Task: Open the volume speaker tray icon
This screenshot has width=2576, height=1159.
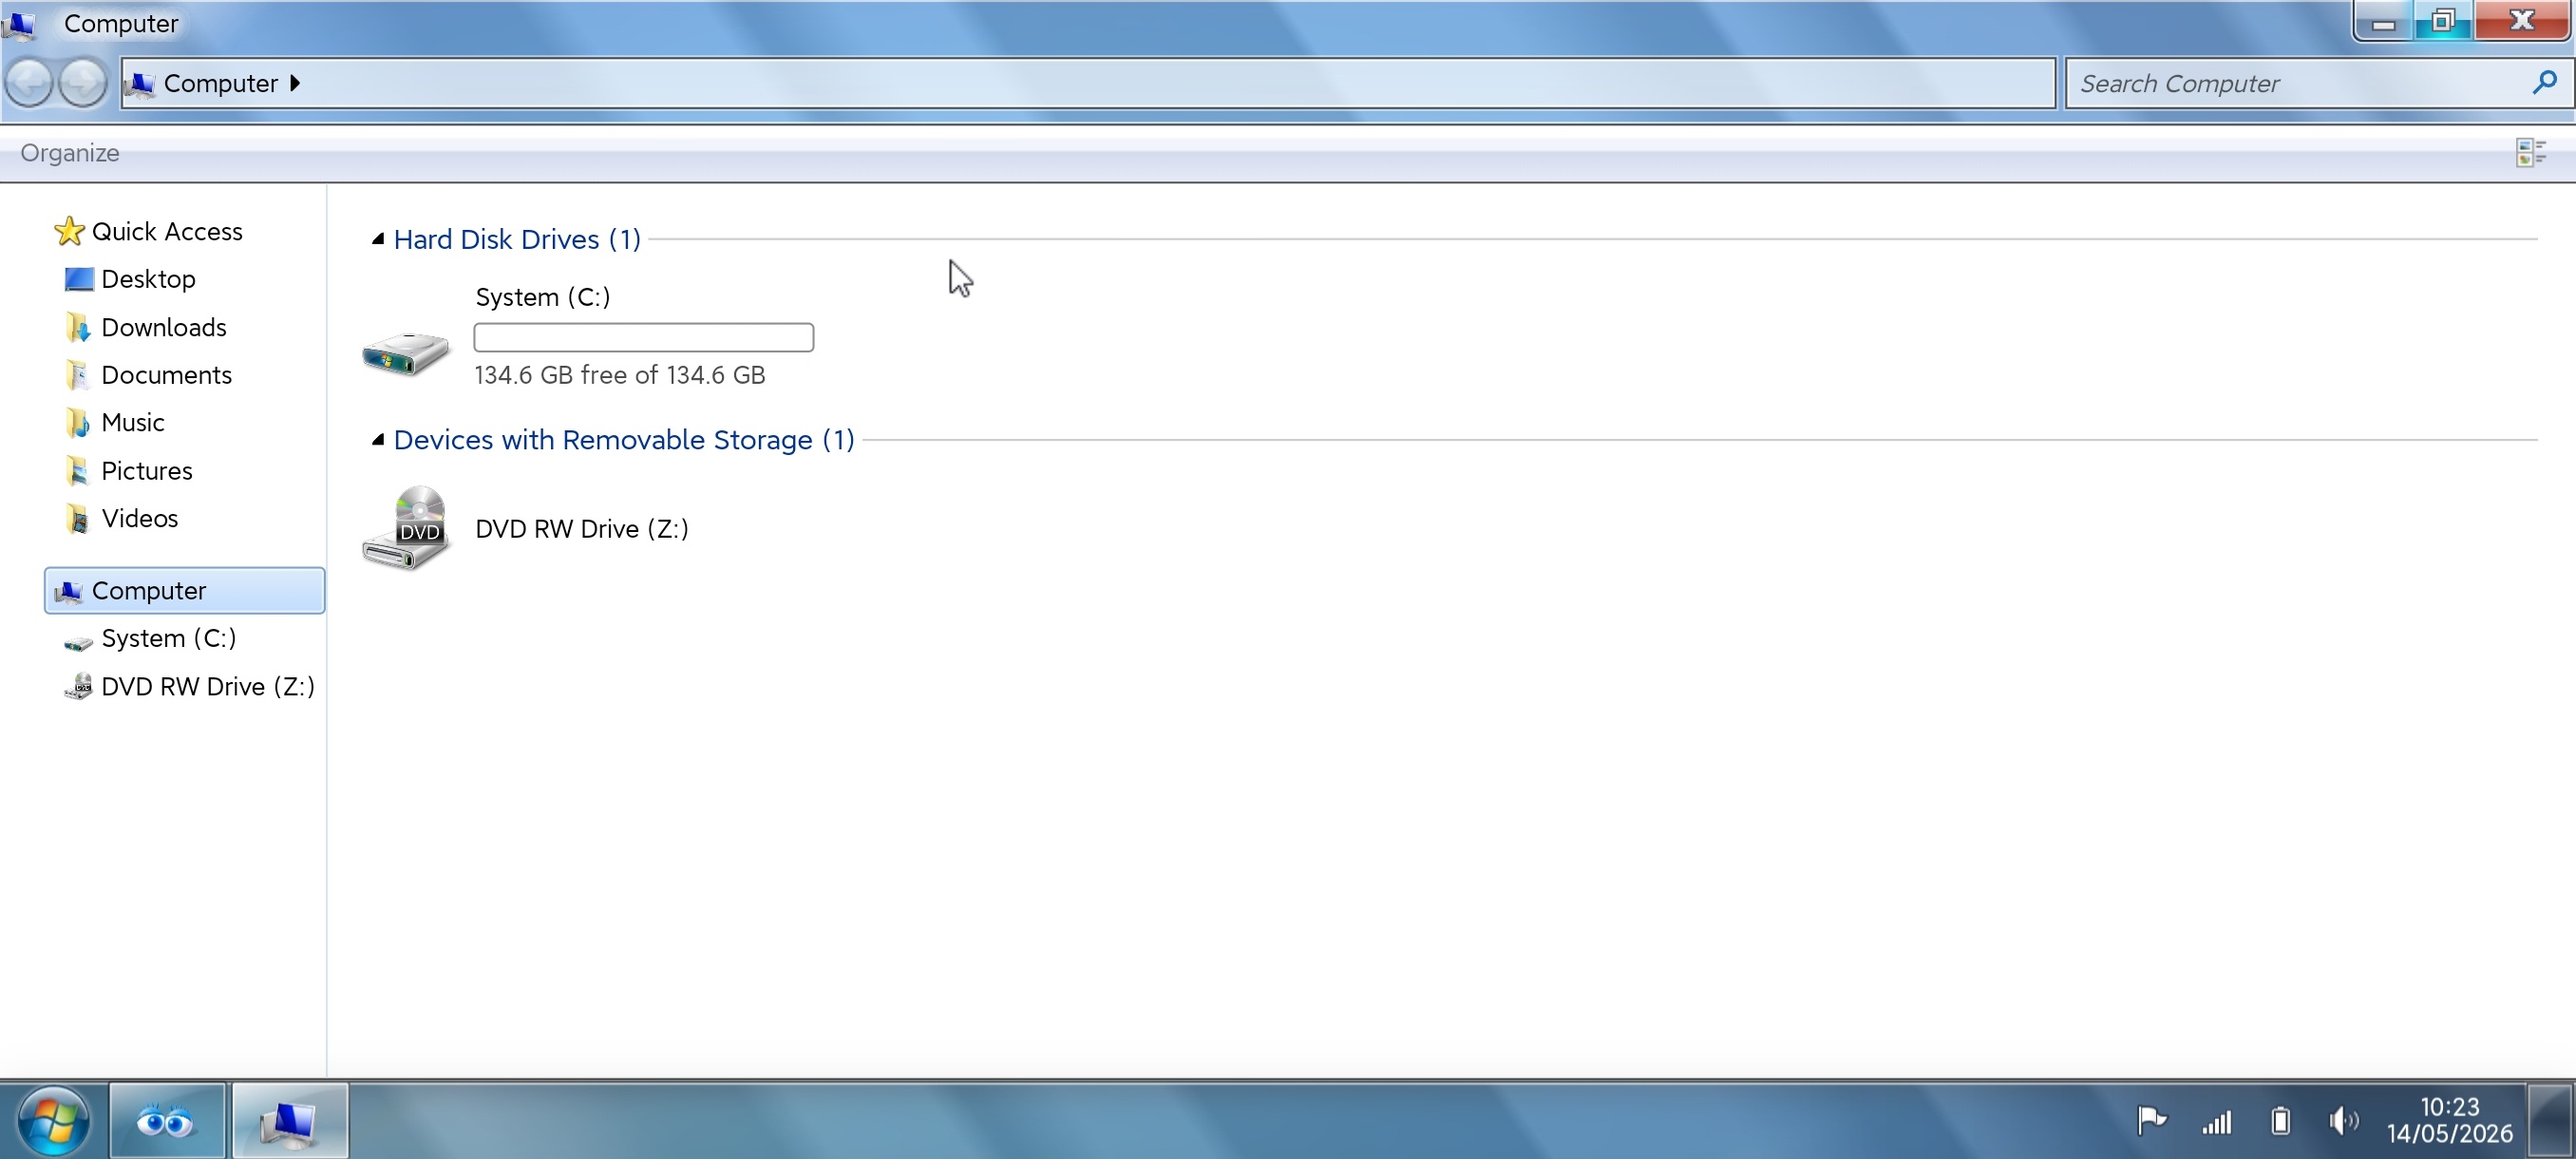Action: point(2343,1120)
